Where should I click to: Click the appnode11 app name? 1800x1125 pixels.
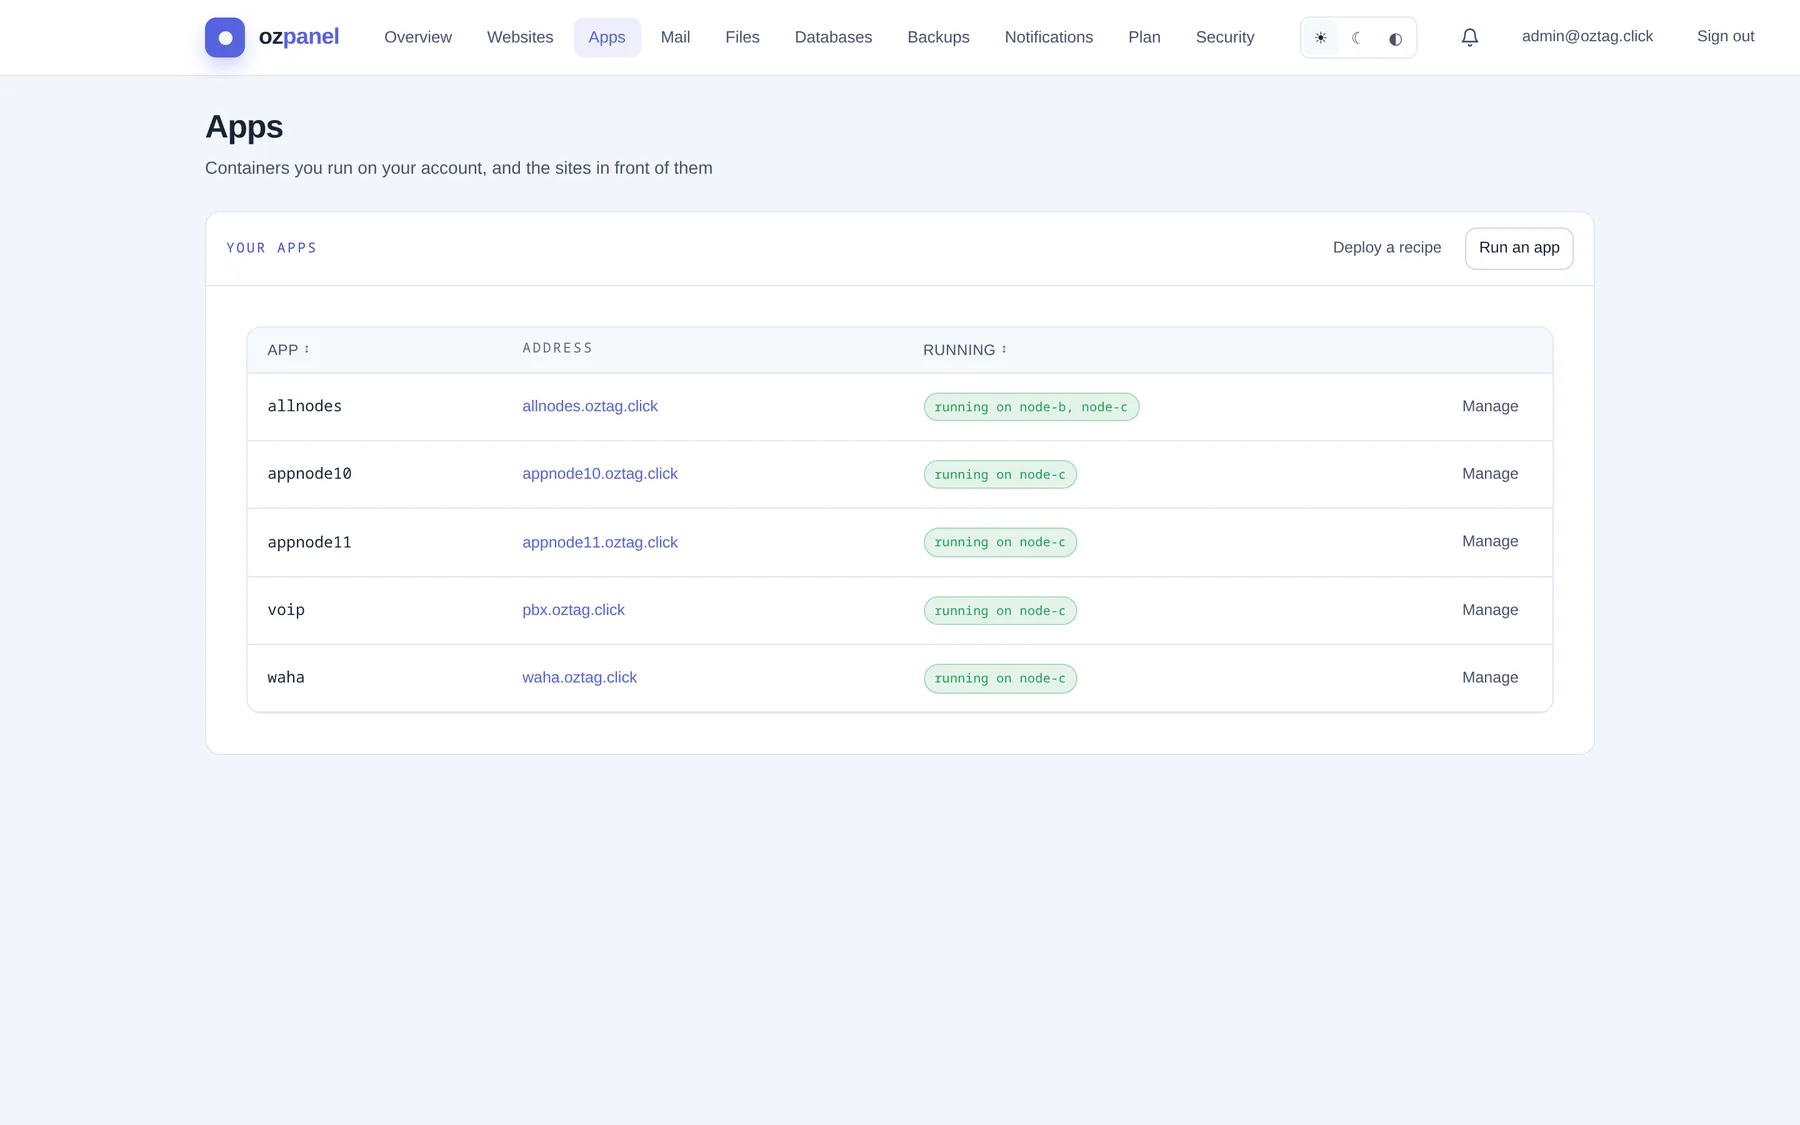309,542
